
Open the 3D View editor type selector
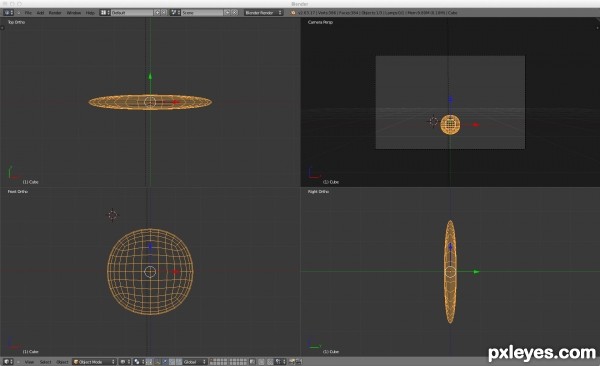8,362
